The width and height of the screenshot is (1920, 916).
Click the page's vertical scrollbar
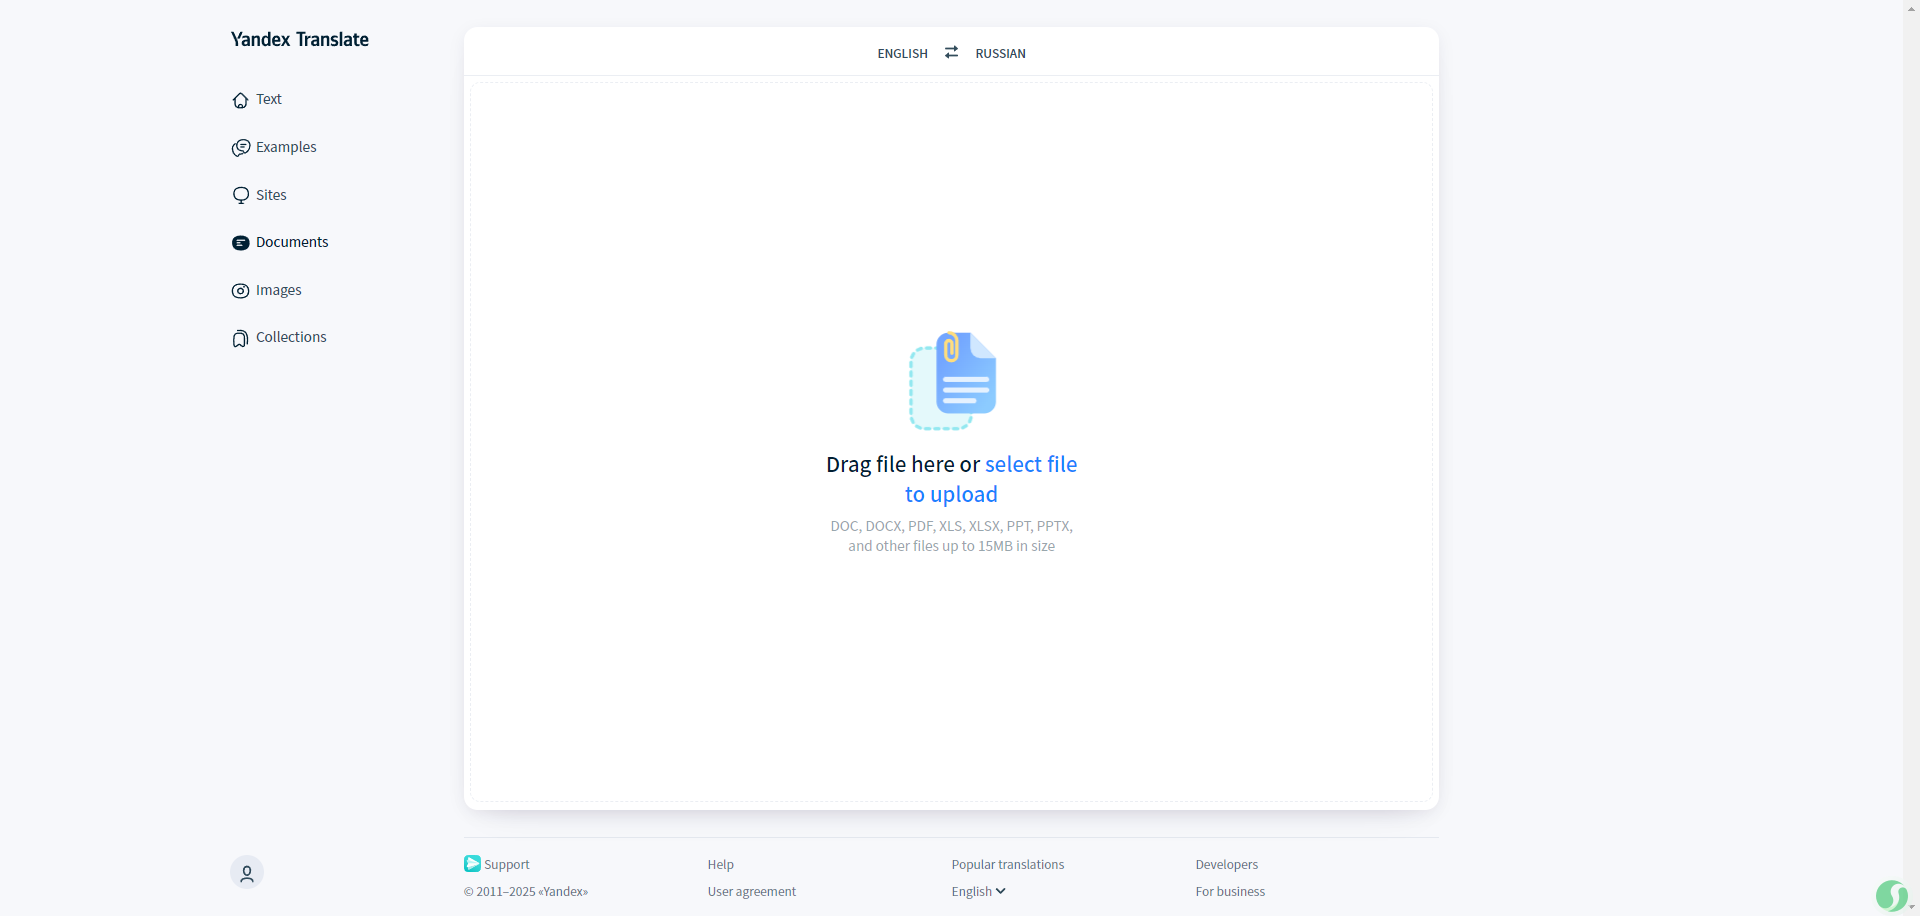(x=1911, y=450)
